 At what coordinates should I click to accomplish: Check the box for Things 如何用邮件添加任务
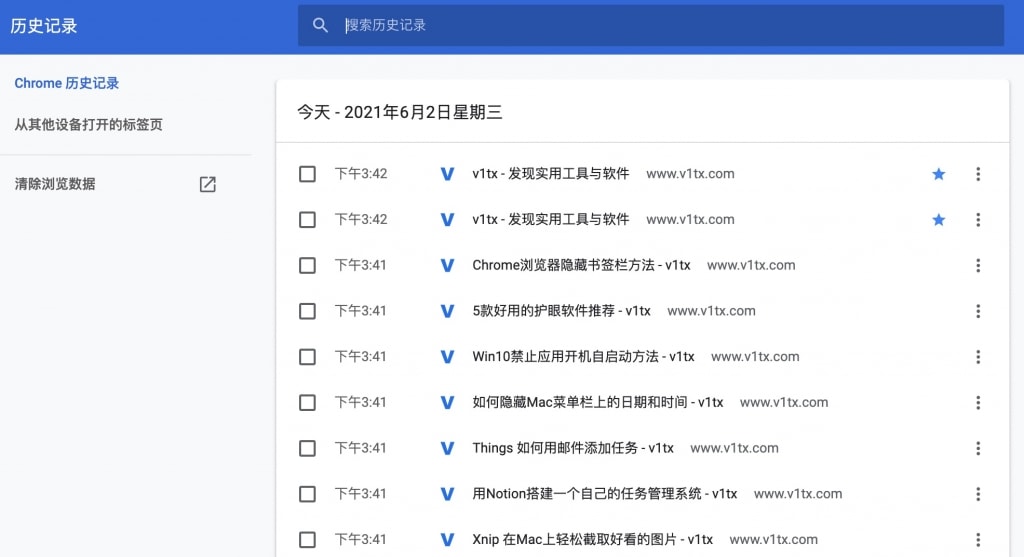tap(307, 448)
